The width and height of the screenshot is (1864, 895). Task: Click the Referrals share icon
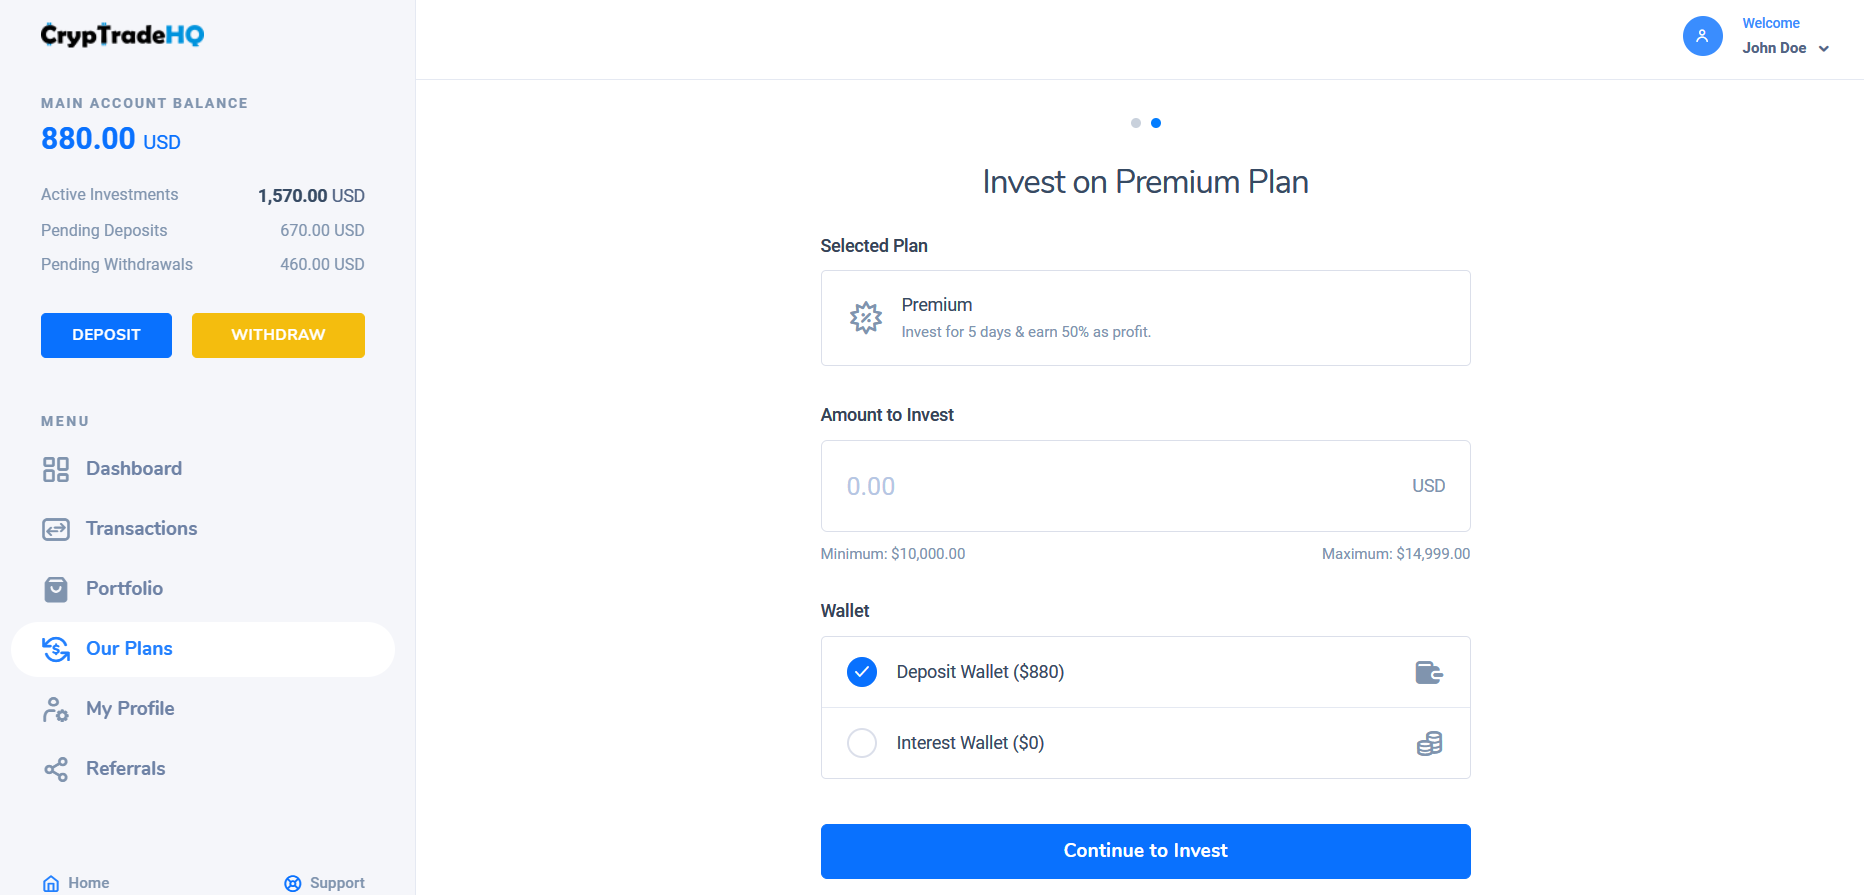click(56, 769)
